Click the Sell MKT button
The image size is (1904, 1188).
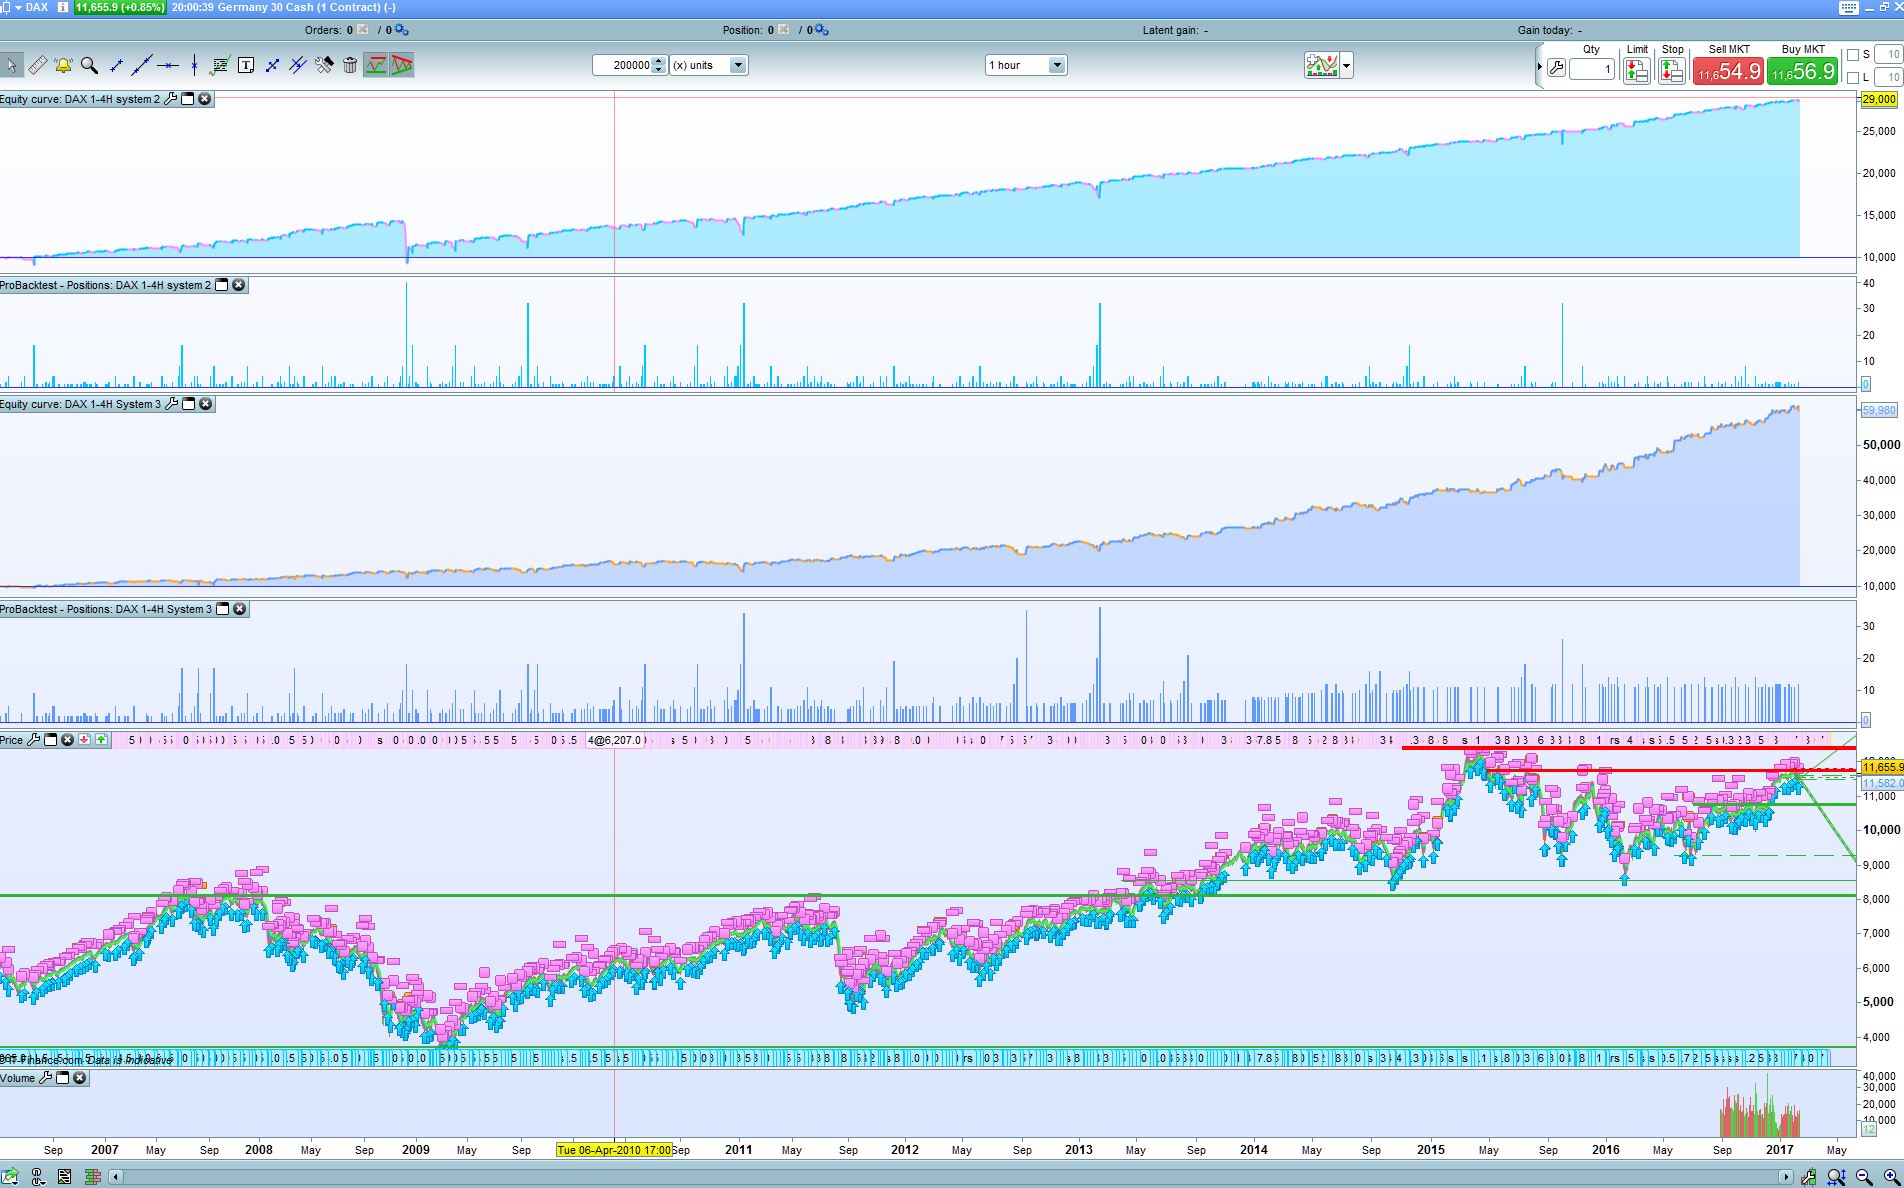point(1729,71)
